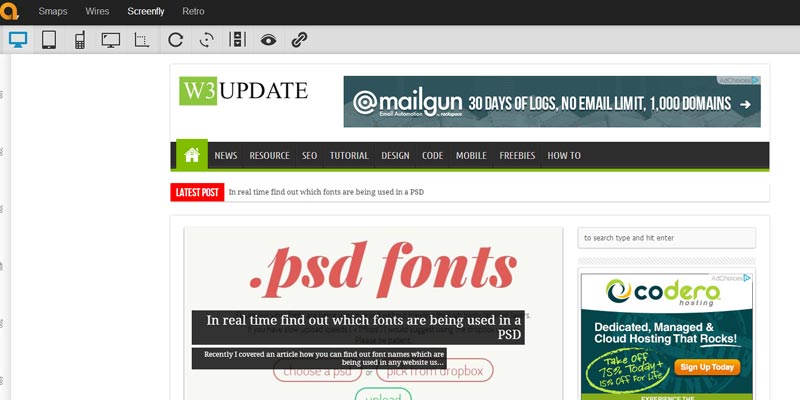The image size is (800, 400).
Task: Open the RESOURCE menu in site navigation
Action: pyautogui.click(x=269, y=156)
